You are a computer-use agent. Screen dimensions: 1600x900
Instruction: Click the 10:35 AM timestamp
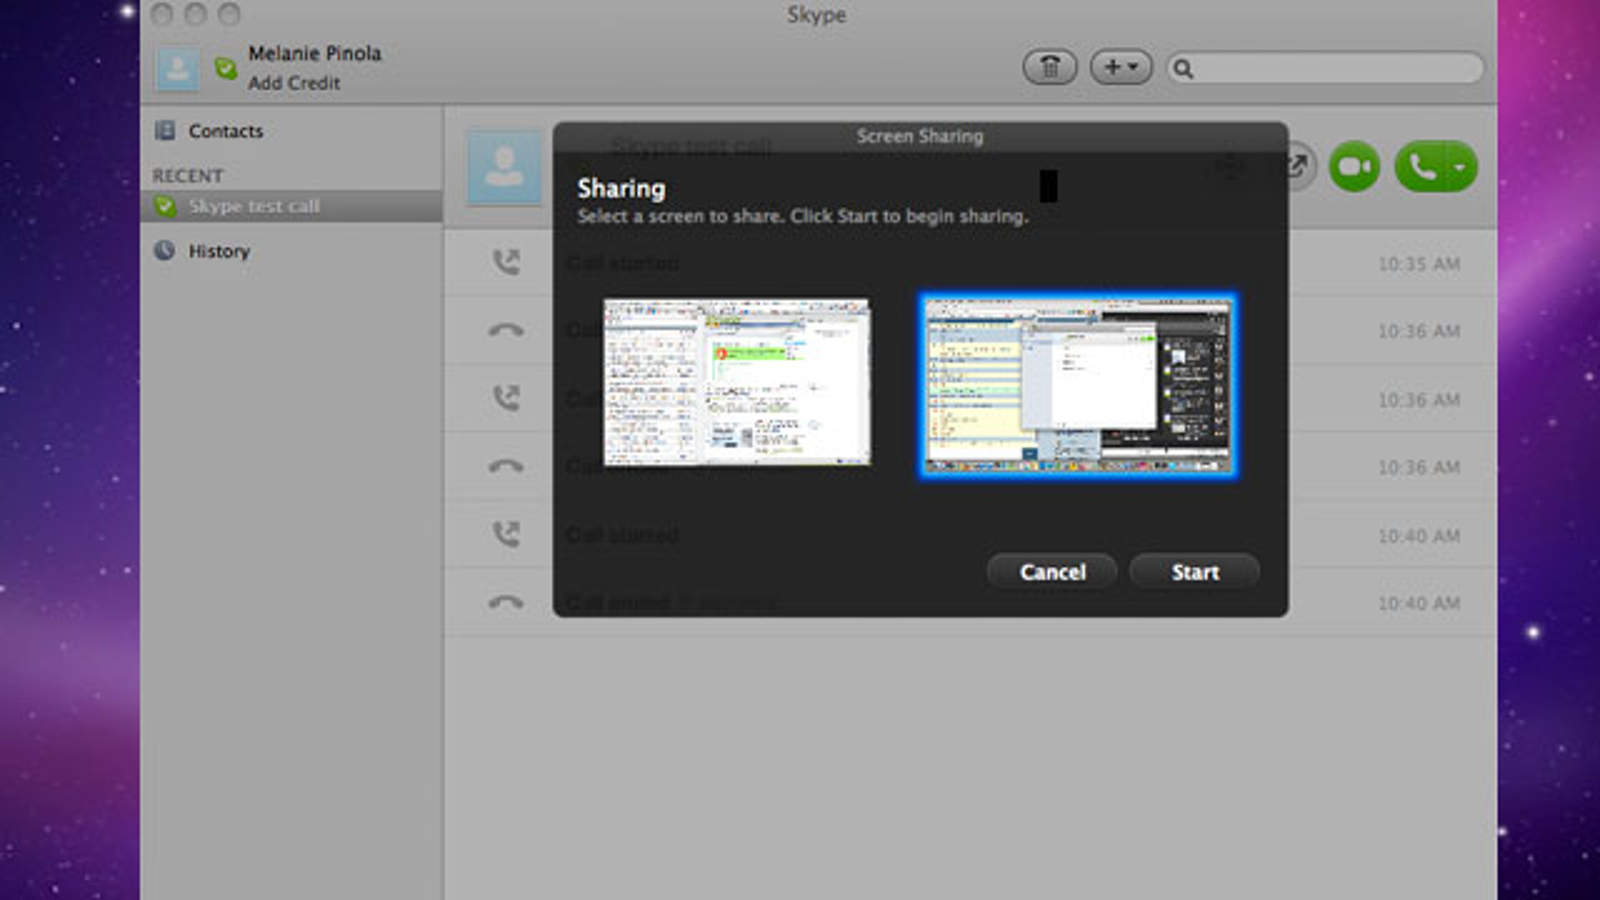click(x=1419, y=264)
